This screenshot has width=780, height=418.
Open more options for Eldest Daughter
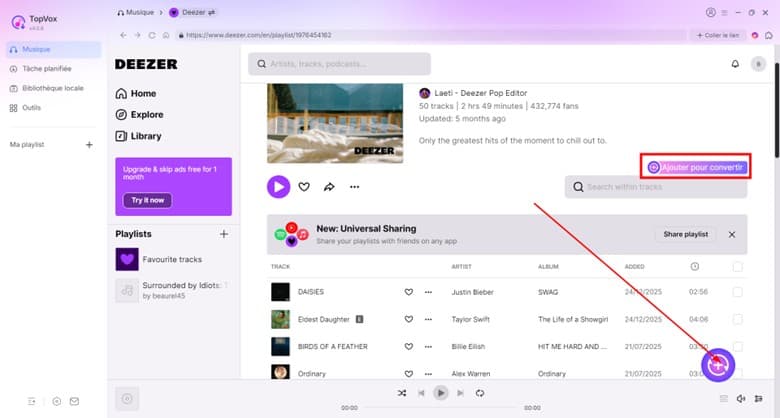click(x=428, y=319)
